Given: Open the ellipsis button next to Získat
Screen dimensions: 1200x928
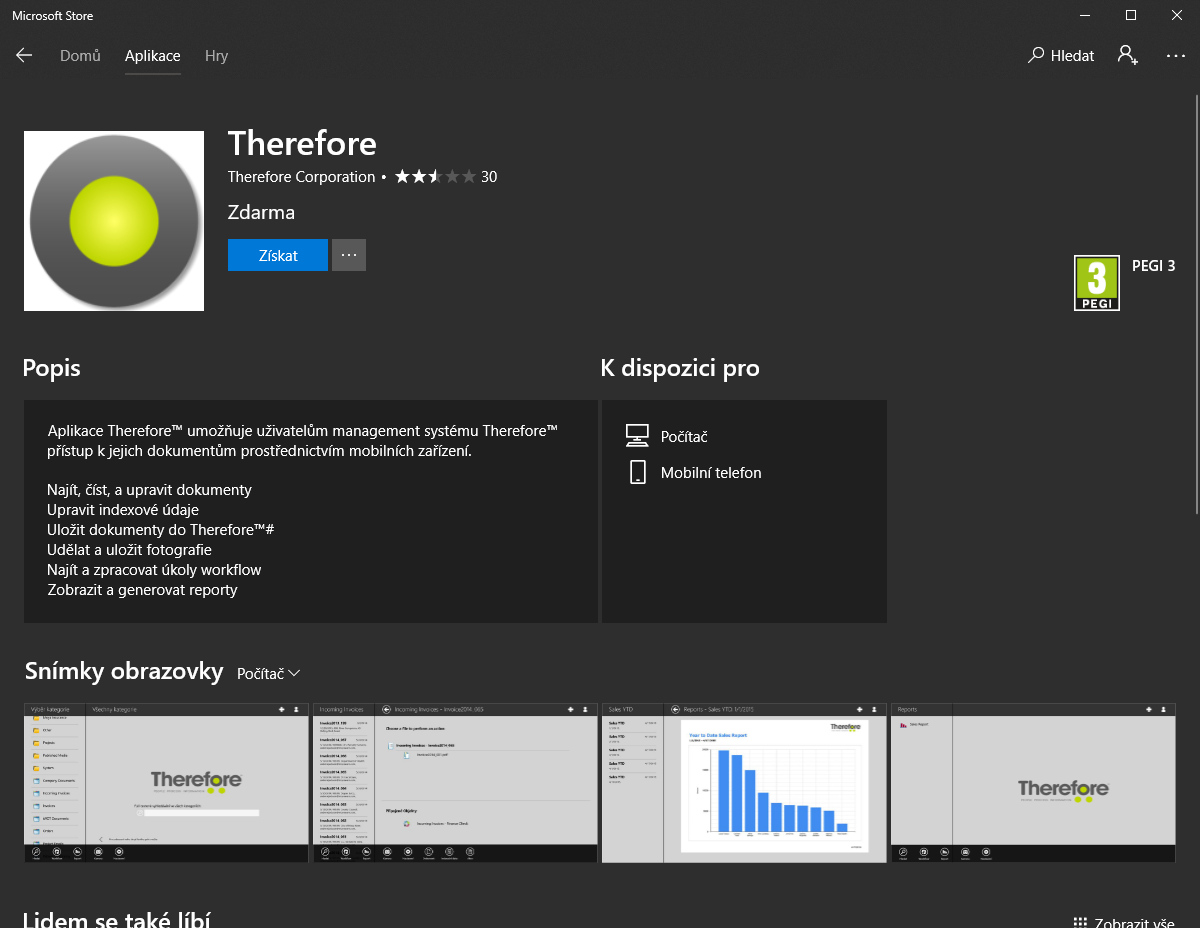Looking at the screenshot, I should pyautogui.click(x=349, y=255).
